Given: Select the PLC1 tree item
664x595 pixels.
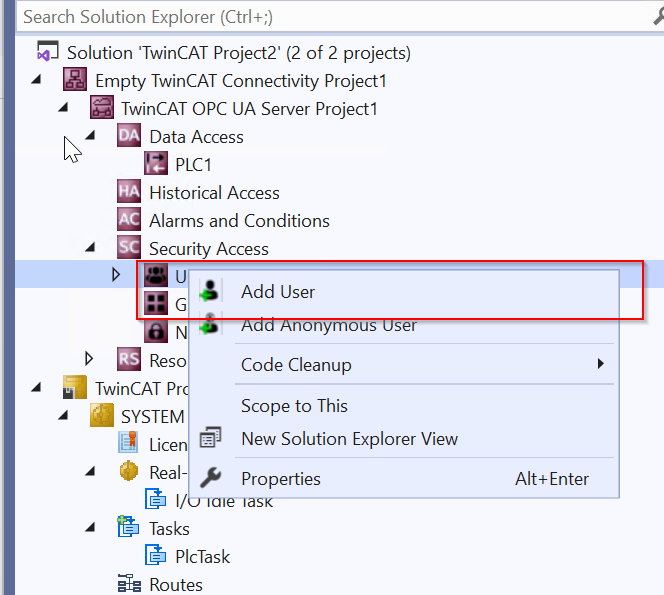Looking at the screenshot, I should [193, 165].
